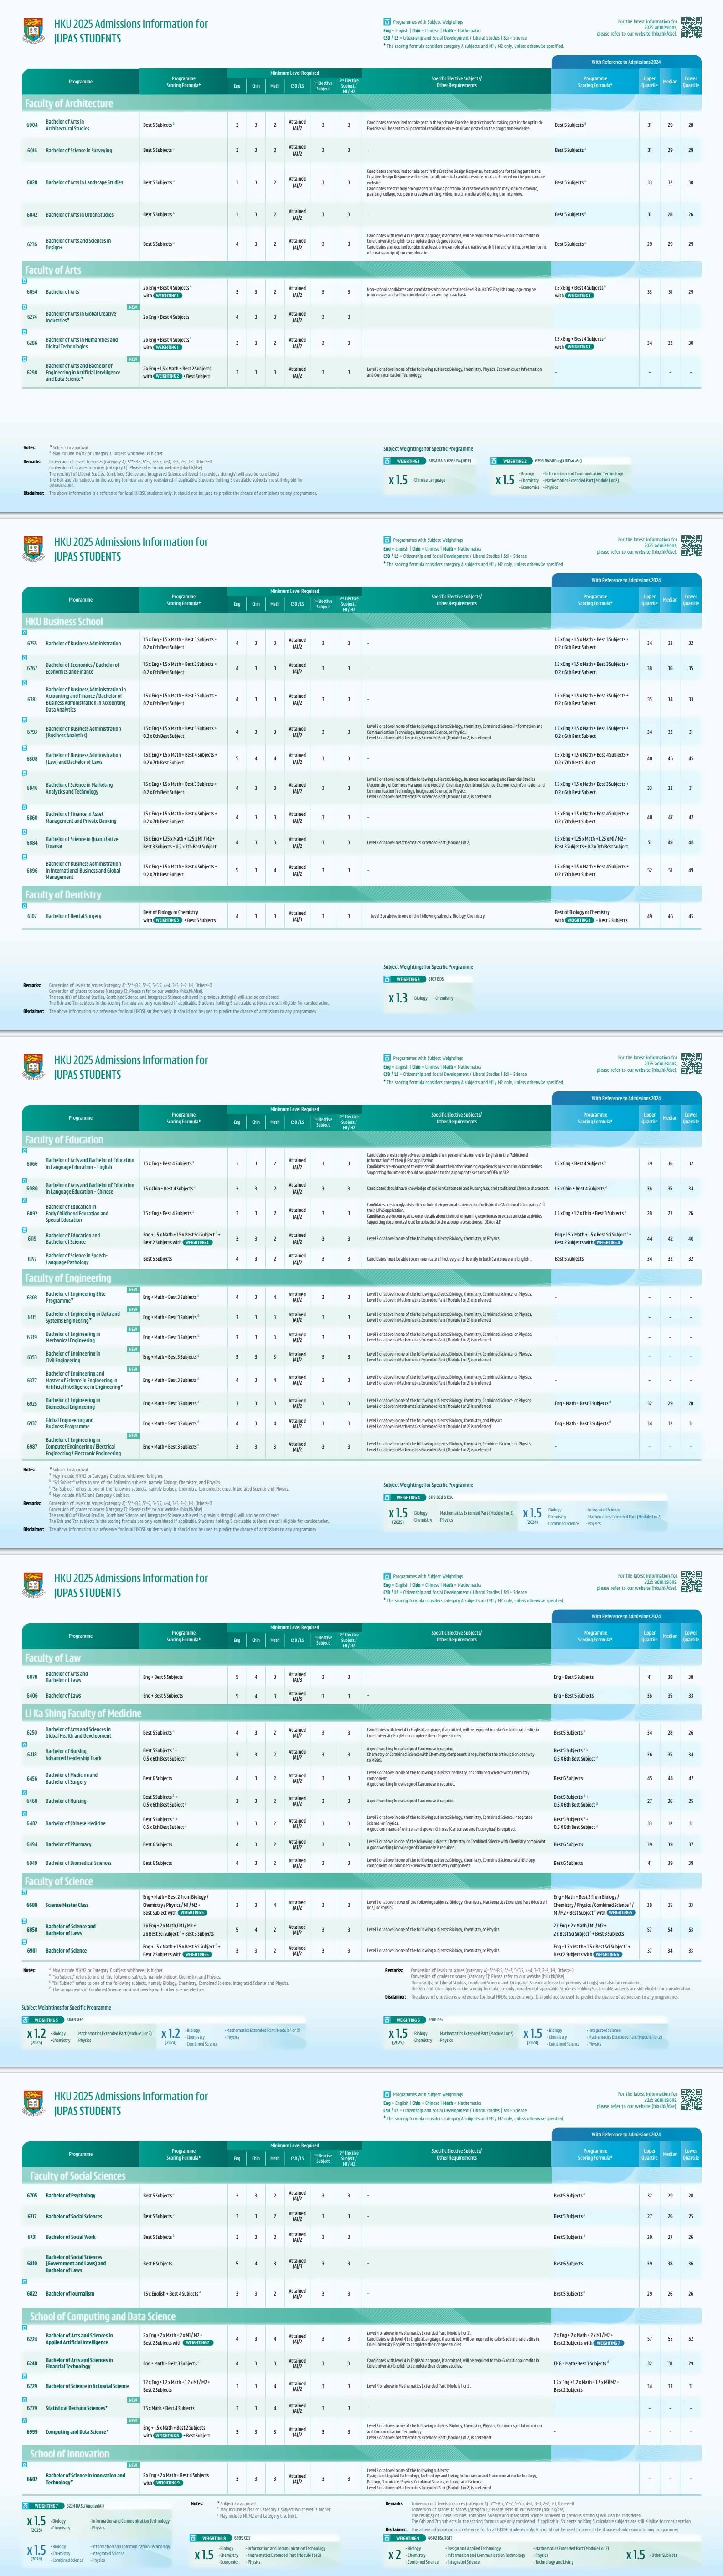This screenshot has height=2576, width=723.
Task: Click the QR code on the Faculty of Social Sciences page
Action: point(691,2099)
